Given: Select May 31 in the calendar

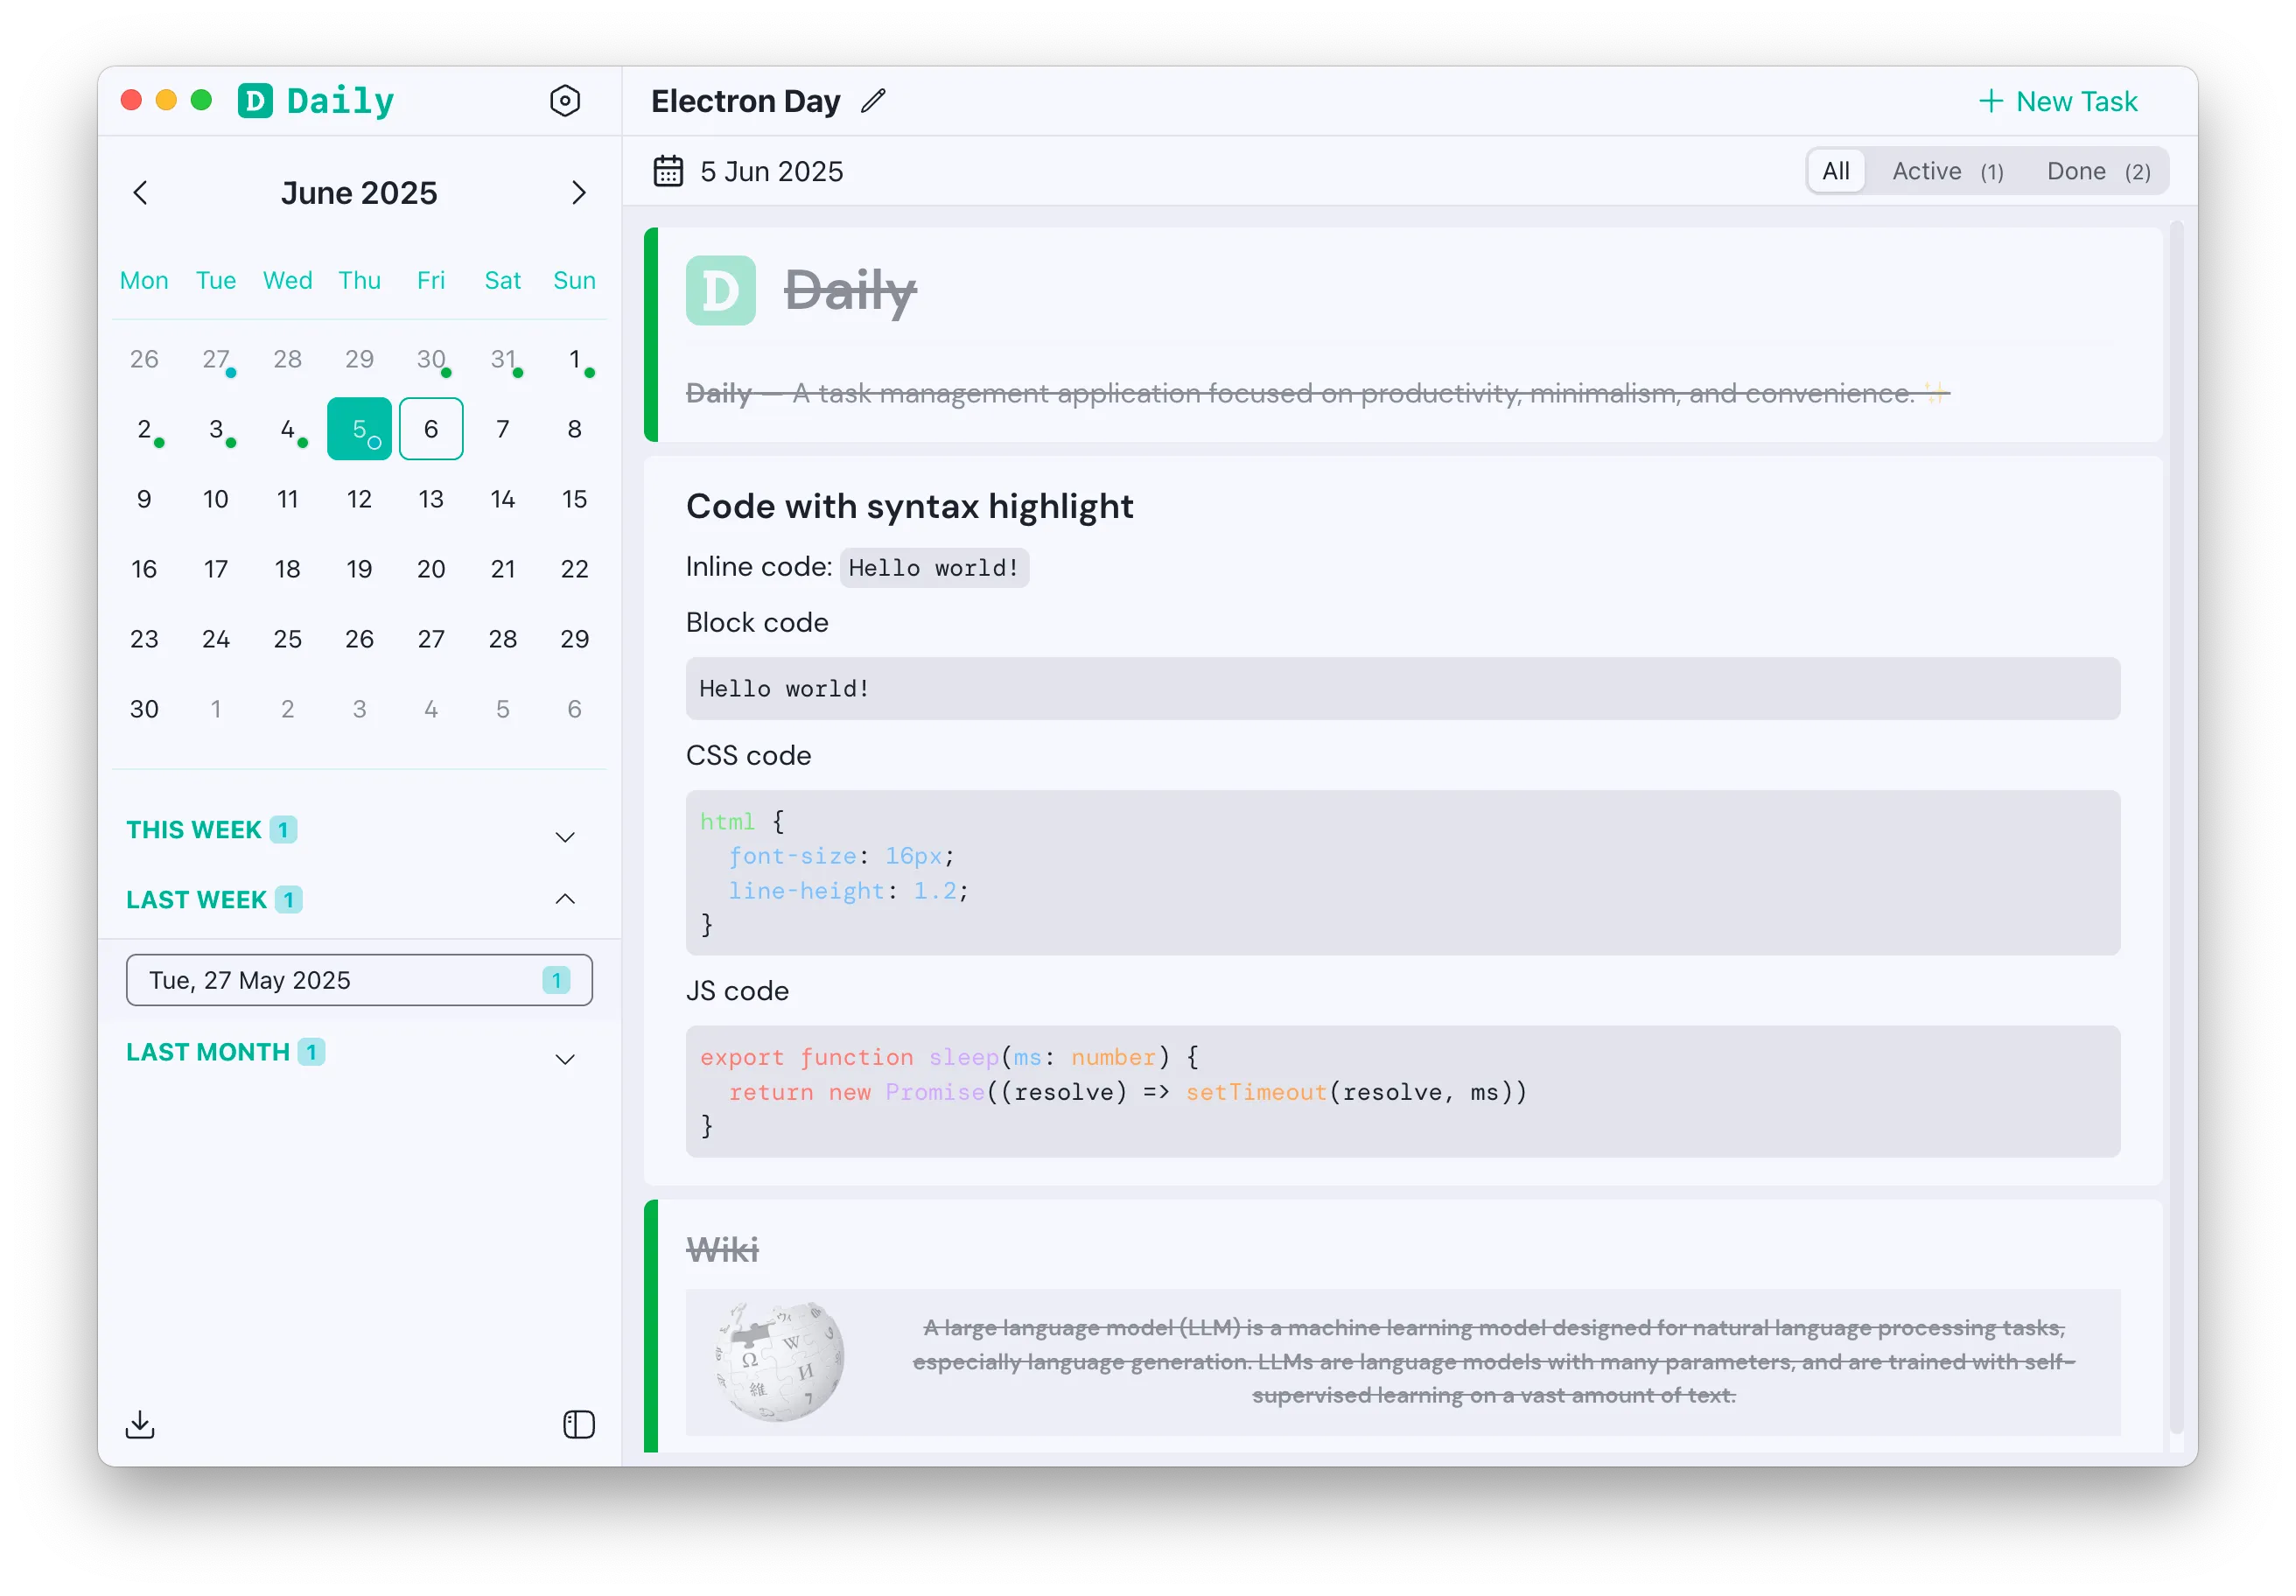Looking at the screenshot, I should [x=503, y=359].
